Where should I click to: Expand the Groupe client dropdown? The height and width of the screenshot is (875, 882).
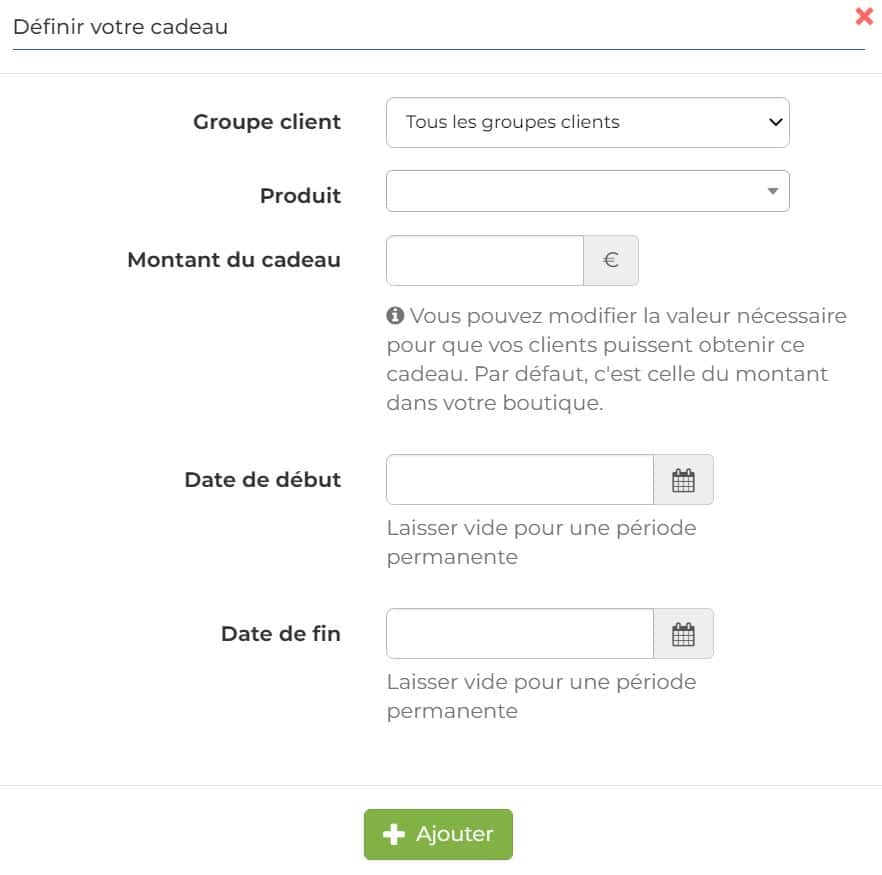click(x=588, y=123)
